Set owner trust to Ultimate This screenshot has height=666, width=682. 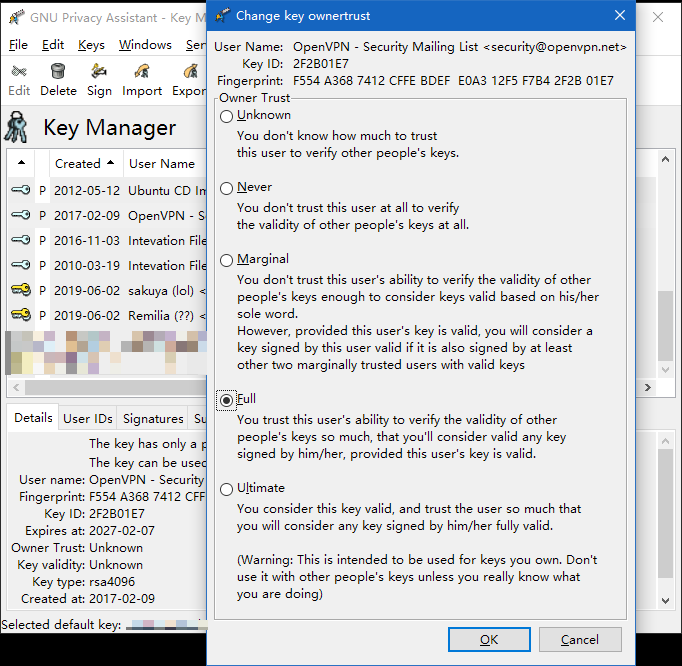pos(227,489)
